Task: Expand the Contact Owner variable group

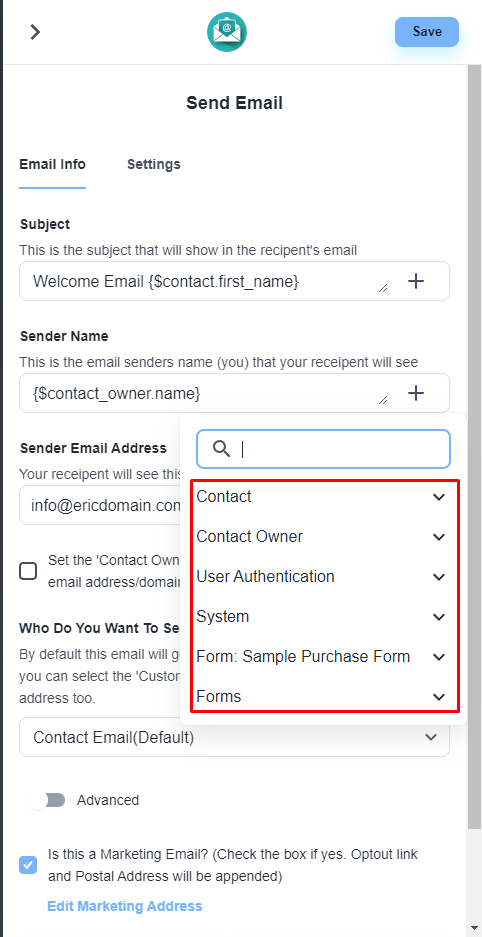Action: tap(321, 537)
